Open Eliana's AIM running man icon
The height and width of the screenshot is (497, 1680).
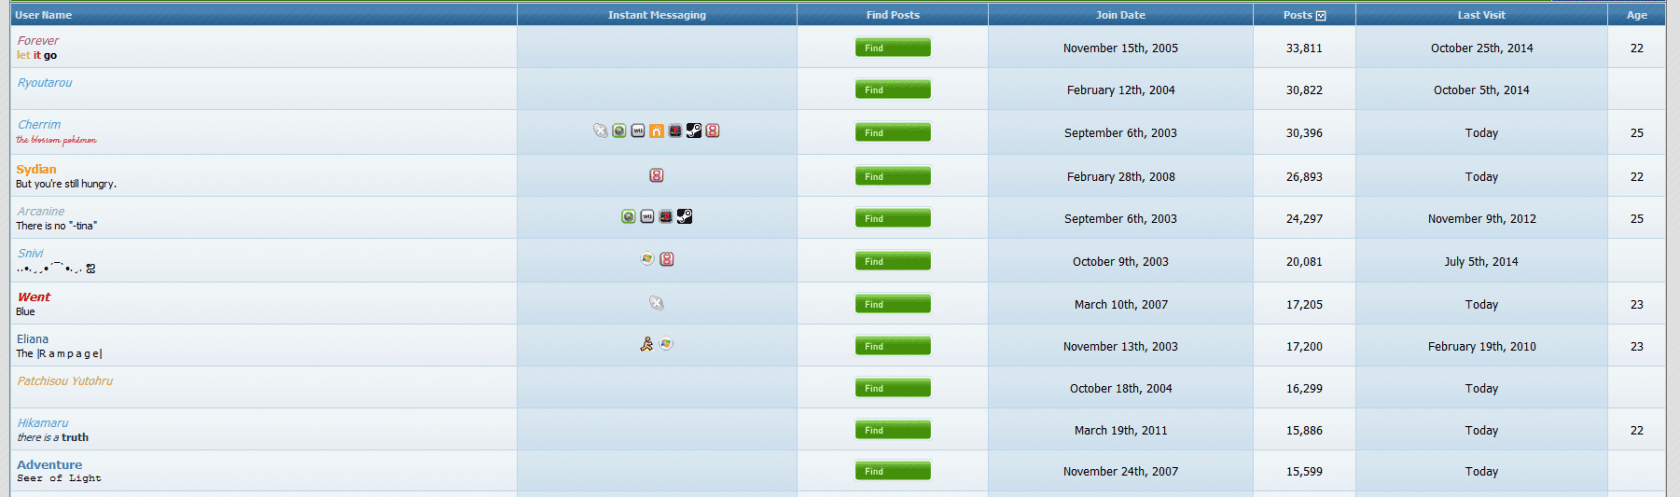[647, 344]
